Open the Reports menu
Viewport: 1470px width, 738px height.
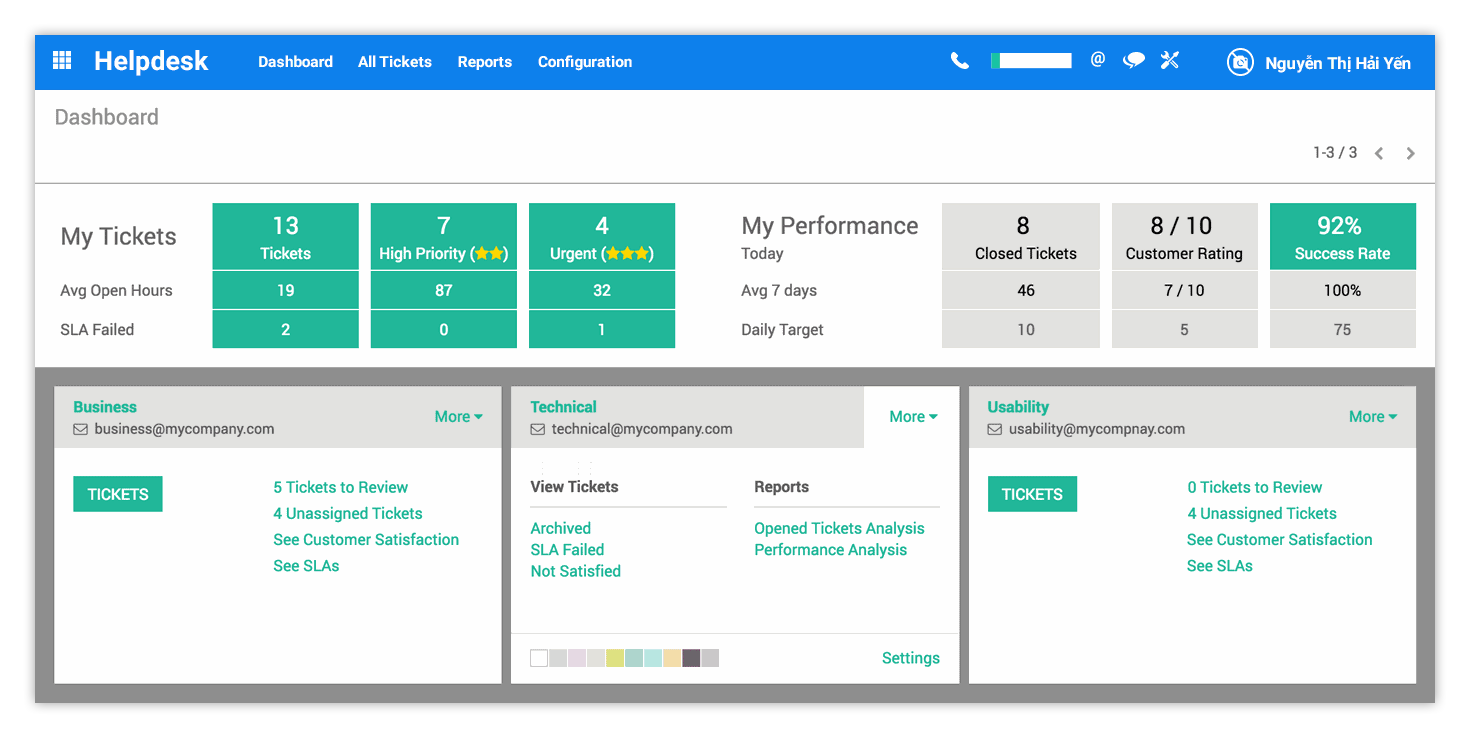pos(485,62)
